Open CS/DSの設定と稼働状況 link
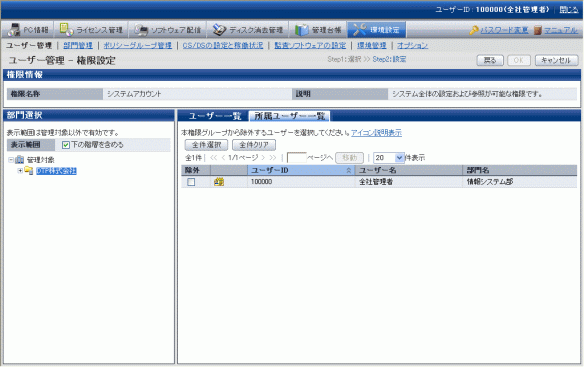The image size is (584, 367). click(223, 45)
